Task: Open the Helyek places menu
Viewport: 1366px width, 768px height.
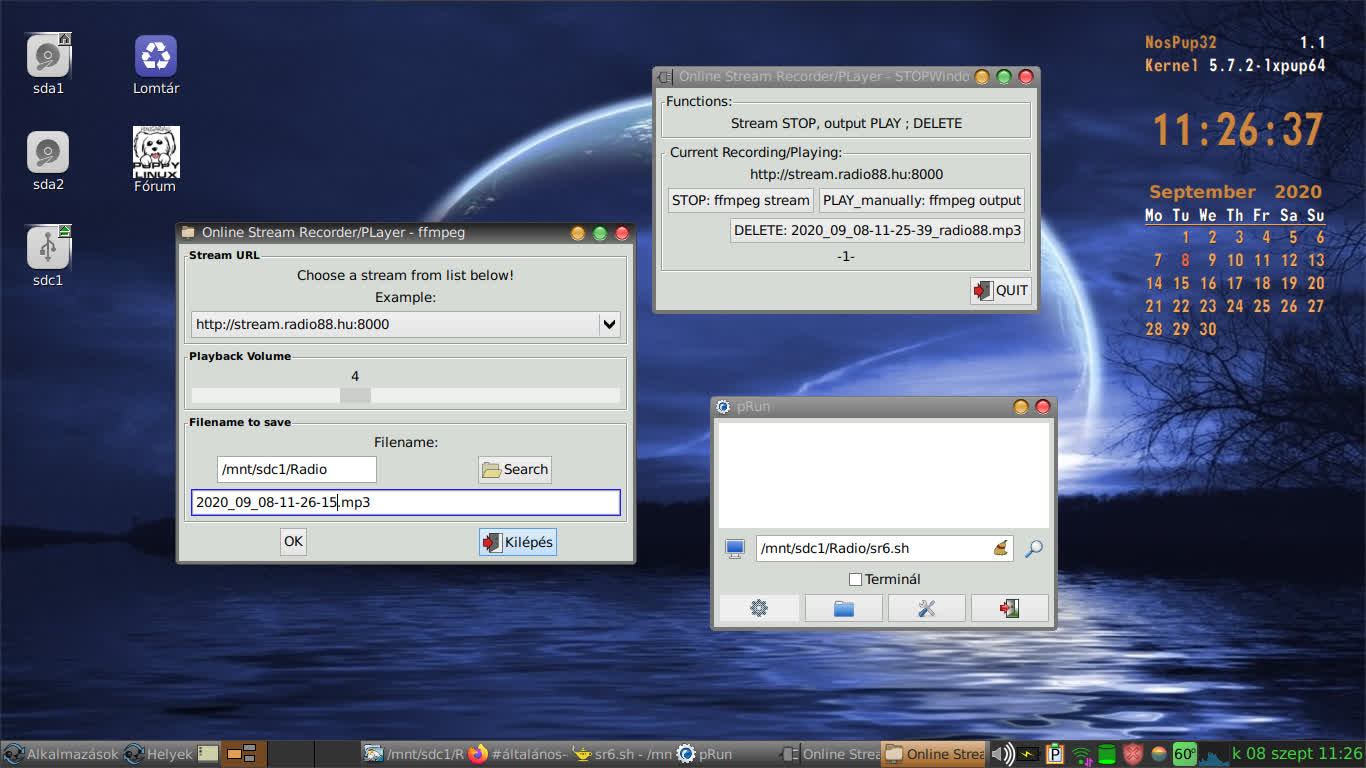Action: point(158,754)
